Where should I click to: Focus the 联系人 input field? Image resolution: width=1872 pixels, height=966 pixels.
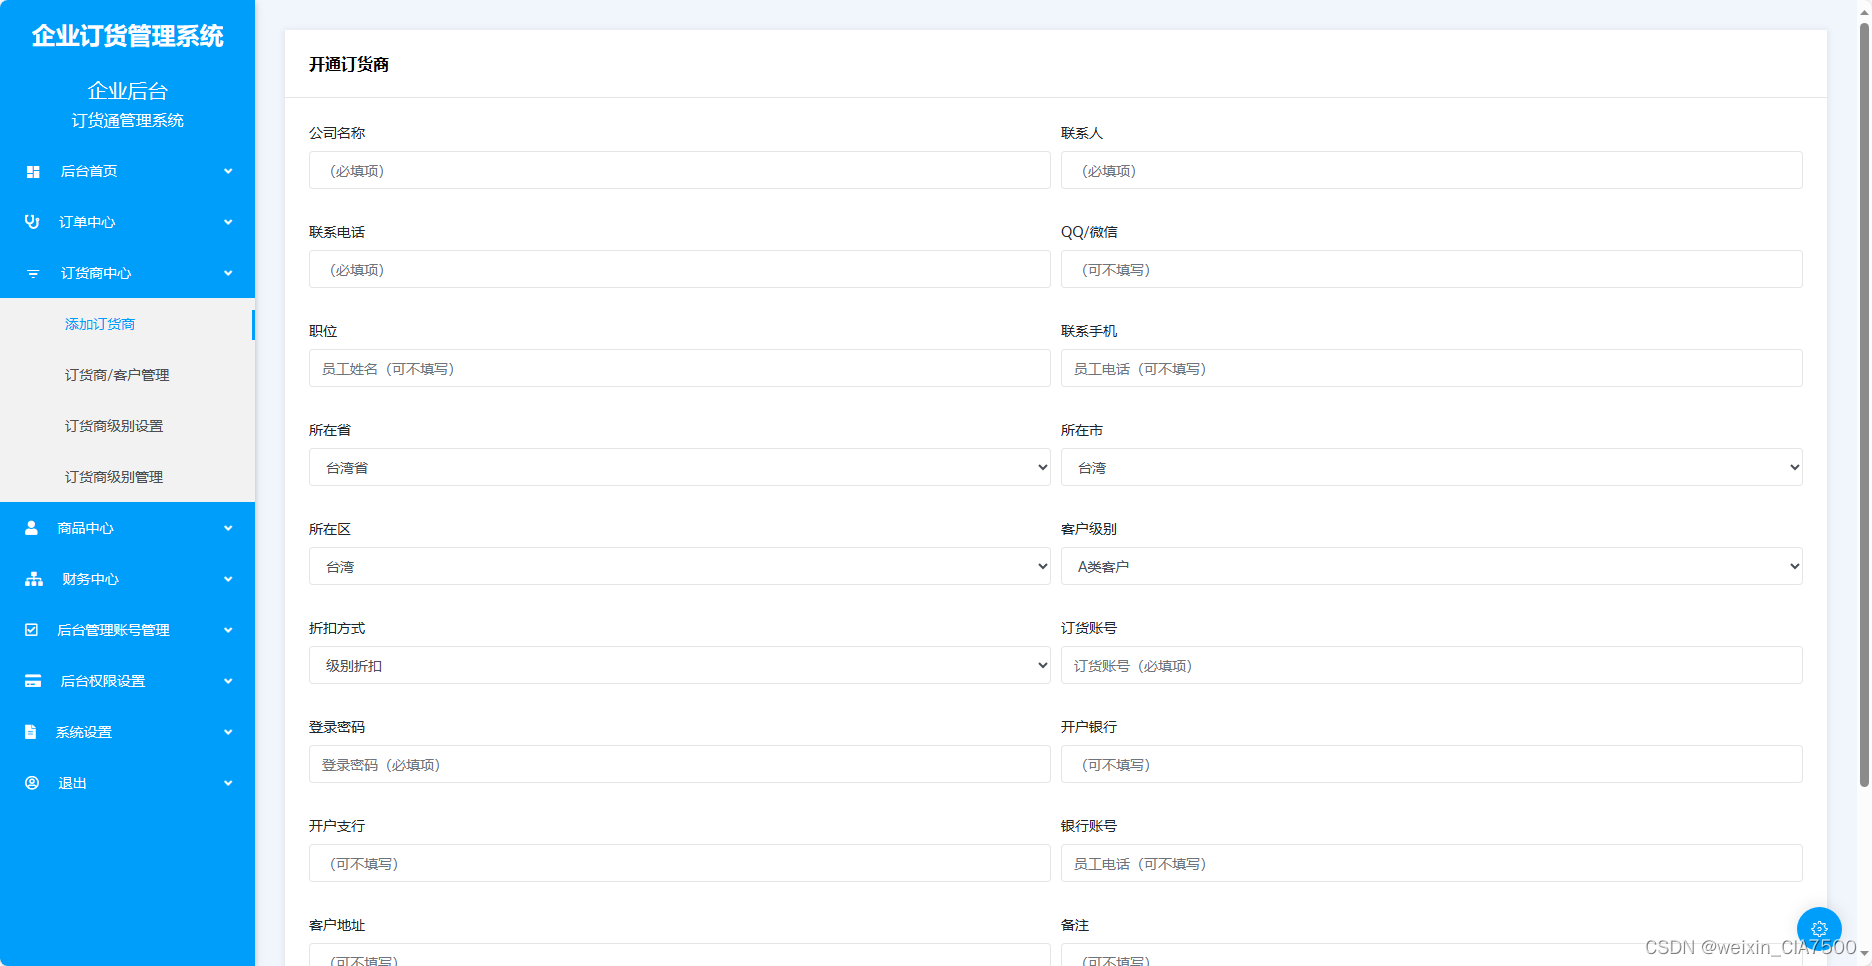coord(1432,170)
